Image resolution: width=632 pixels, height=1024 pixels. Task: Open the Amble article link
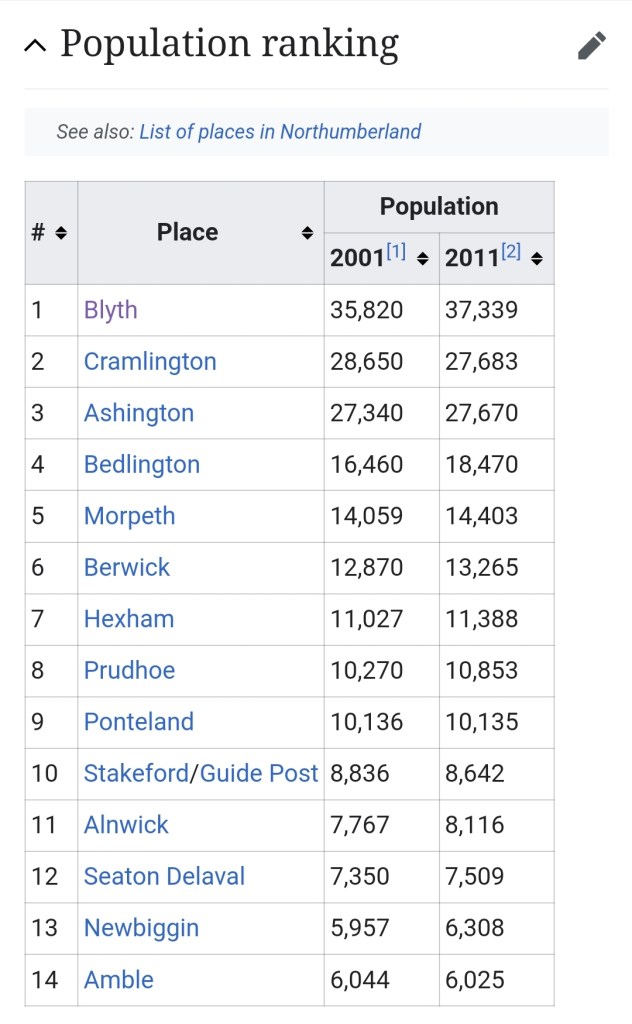pyautogui.click(x=119, y=980)
